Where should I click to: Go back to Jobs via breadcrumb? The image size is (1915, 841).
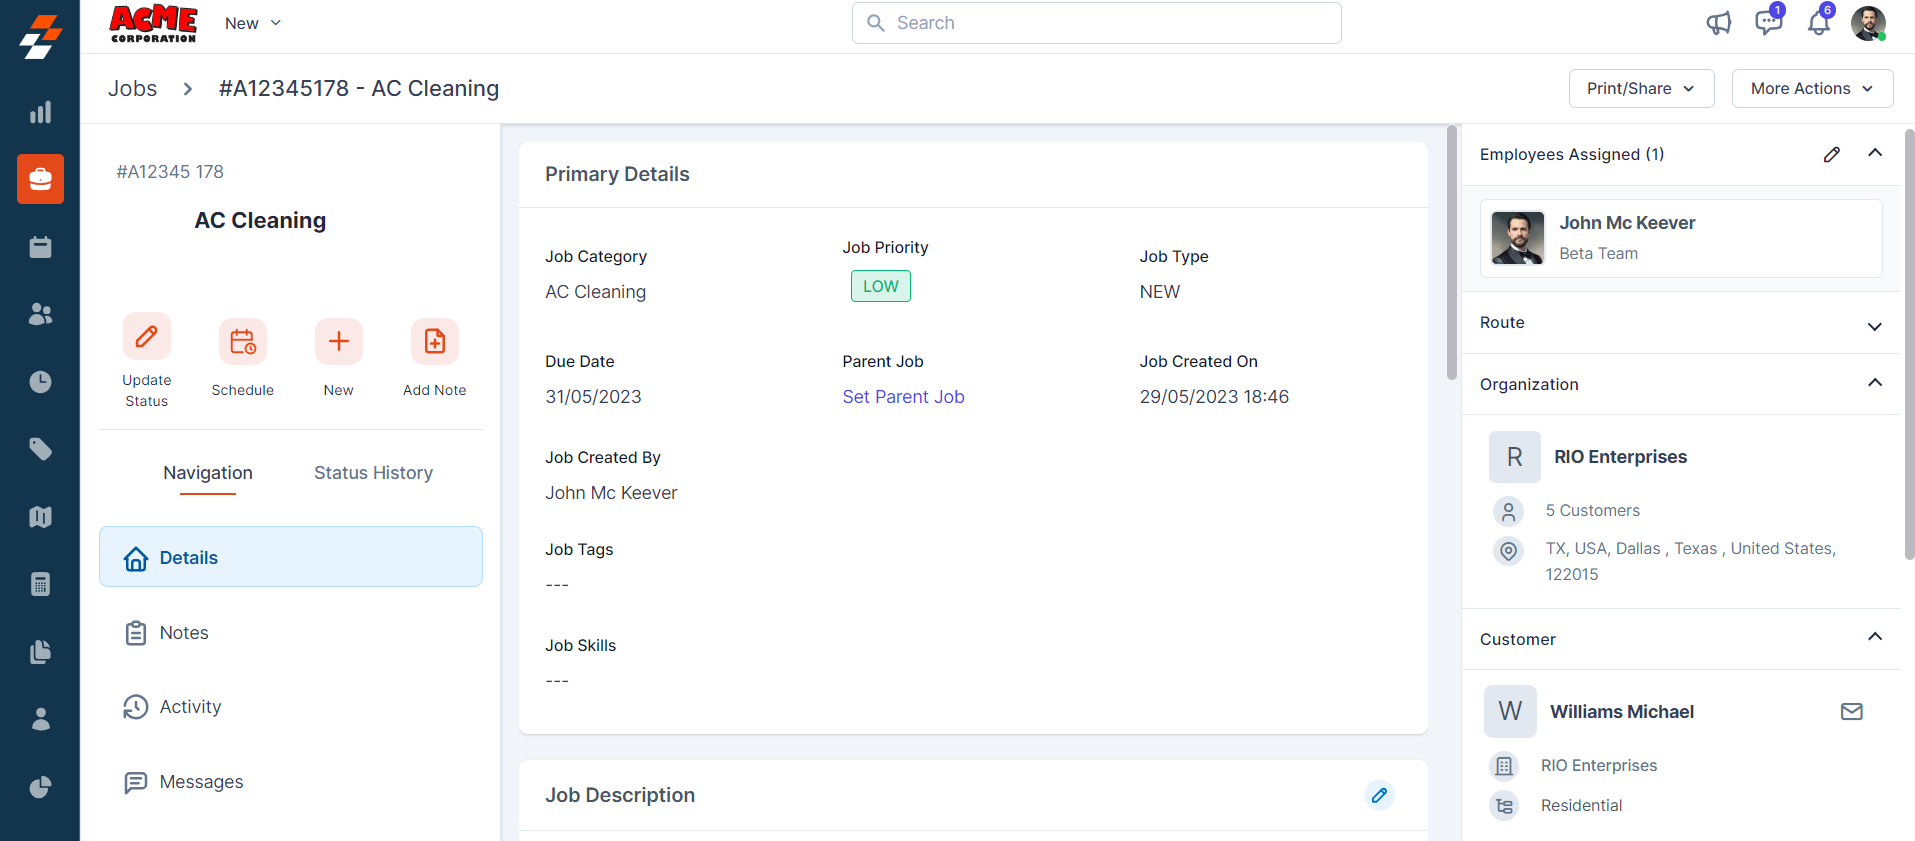[132, 88]
